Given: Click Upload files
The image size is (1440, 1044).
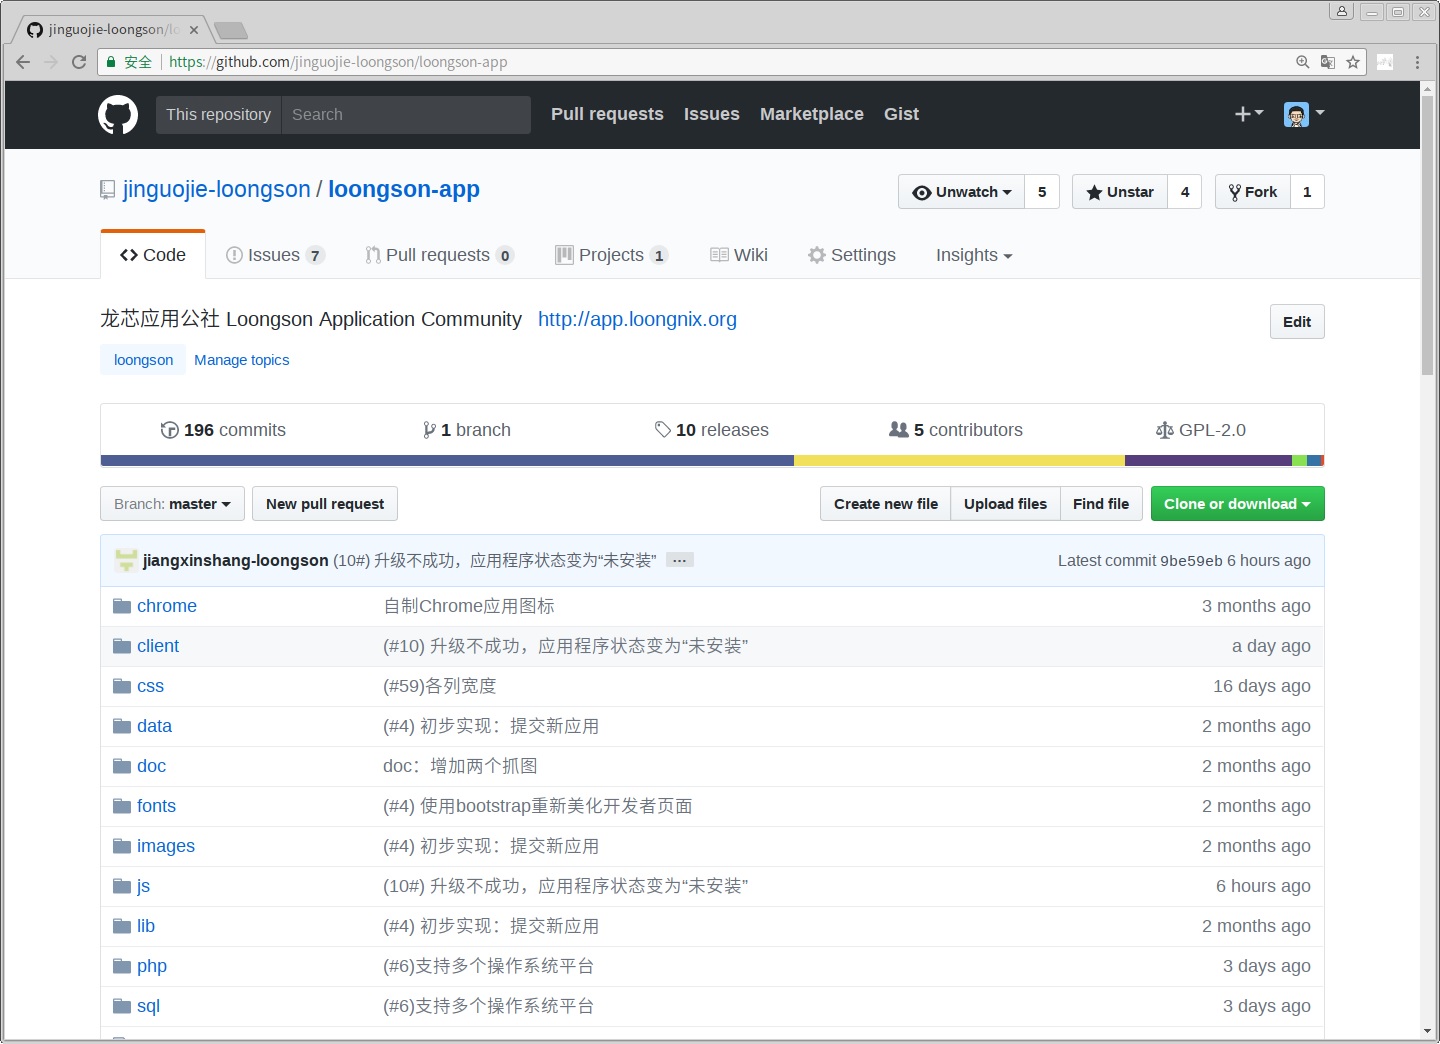Looking at the screenshot, I should [x=1005, y=504].
